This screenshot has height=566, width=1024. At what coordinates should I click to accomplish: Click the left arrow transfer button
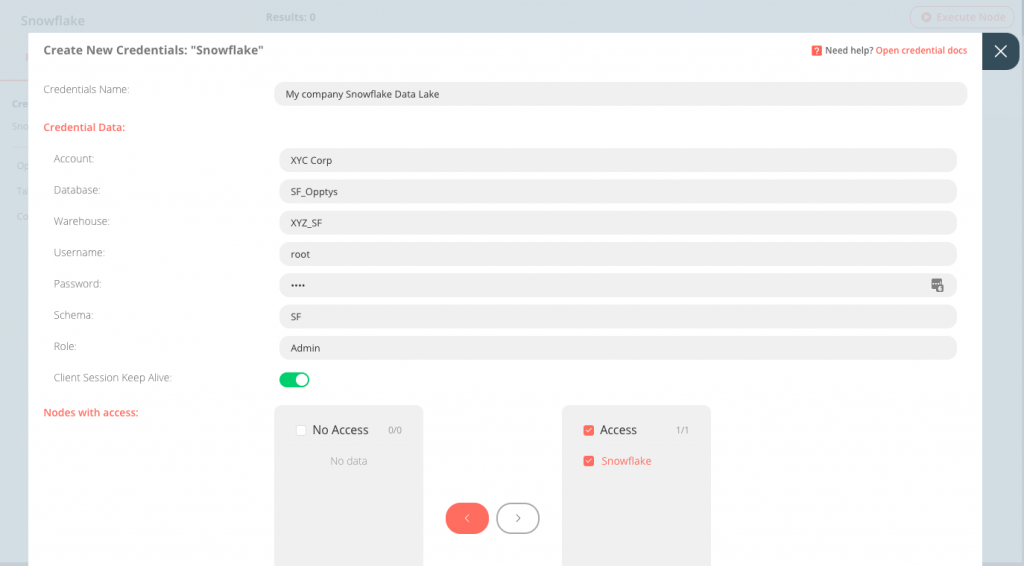(467, 518)
